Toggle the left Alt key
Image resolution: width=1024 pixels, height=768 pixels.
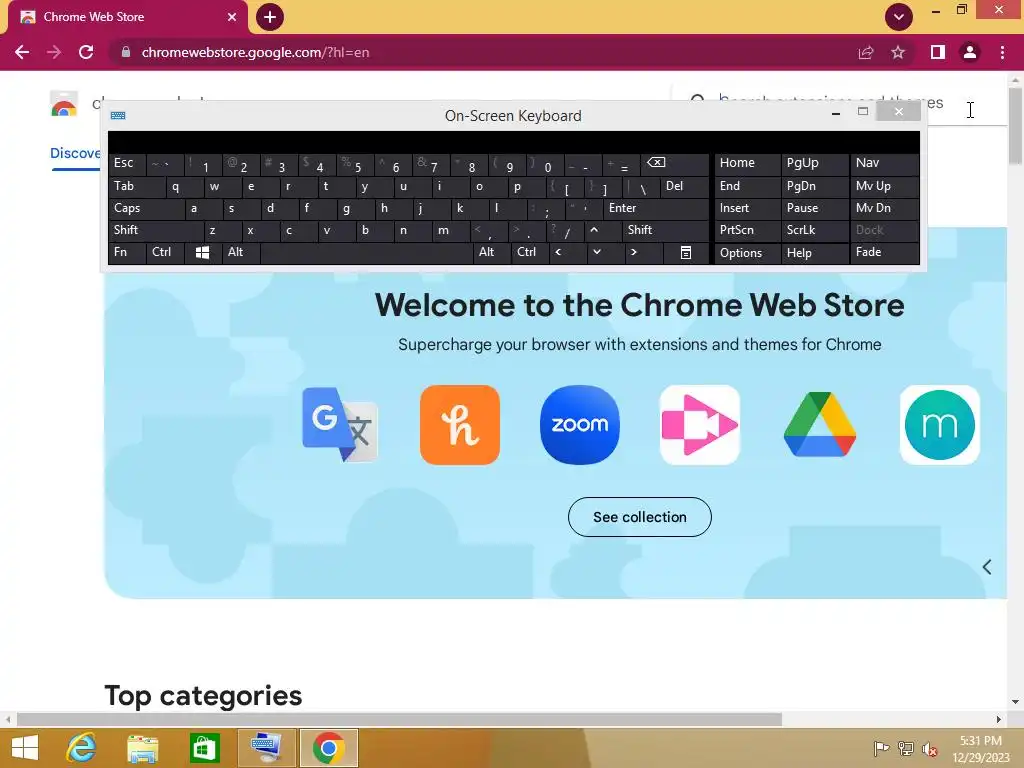click(241, 253)
